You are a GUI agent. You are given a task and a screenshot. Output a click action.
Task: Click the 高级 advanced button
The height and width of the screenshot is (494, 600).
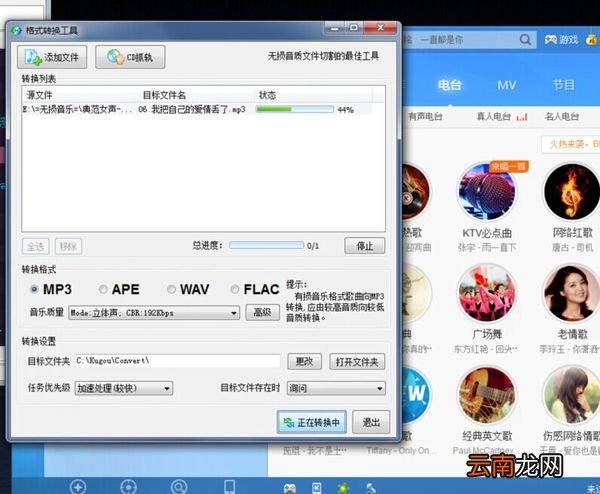coord(262,312)
